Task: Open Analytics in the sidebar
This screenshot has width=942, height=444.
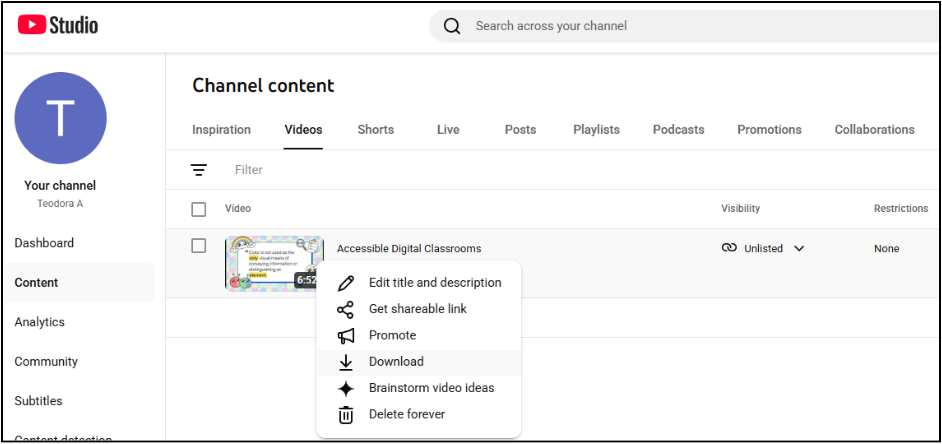Action: (40, 322)
